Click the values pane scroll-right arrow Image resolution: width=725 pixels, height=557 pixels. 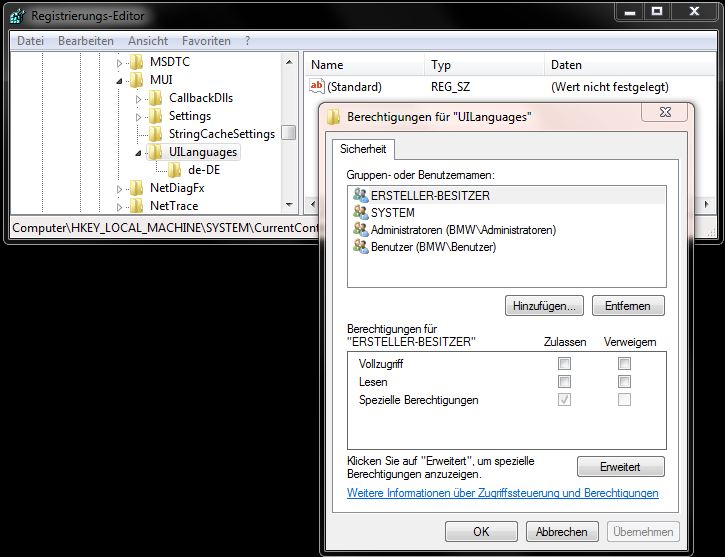(x=707, y=204)
